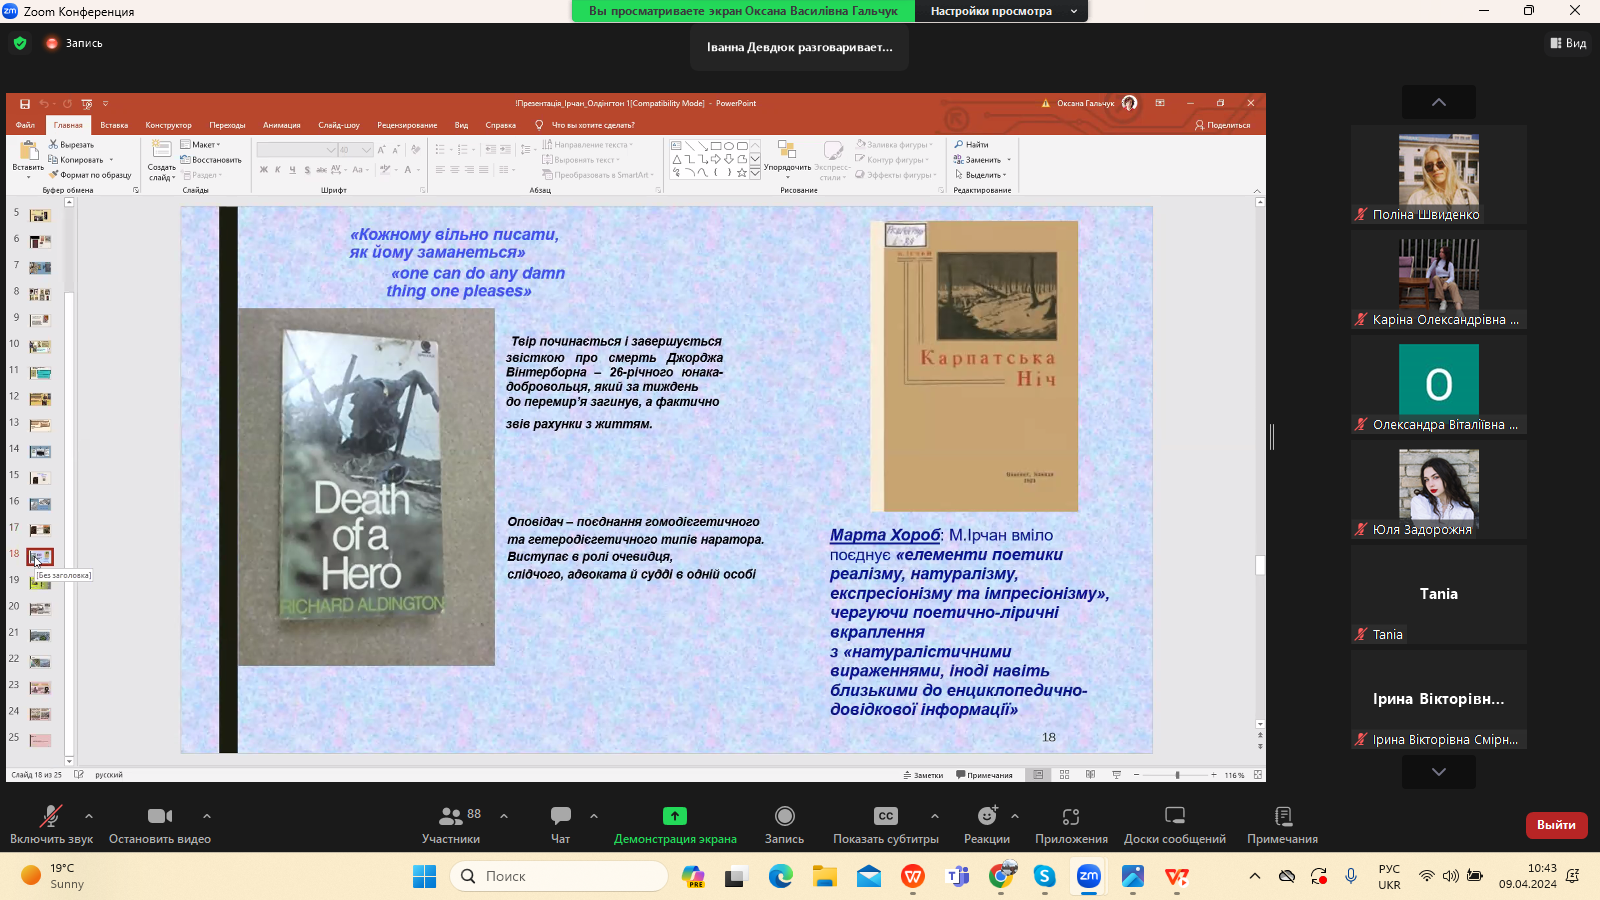1600x900 pixels.
Task: Open the Participants list icon
Action: [x=451, y=817]
